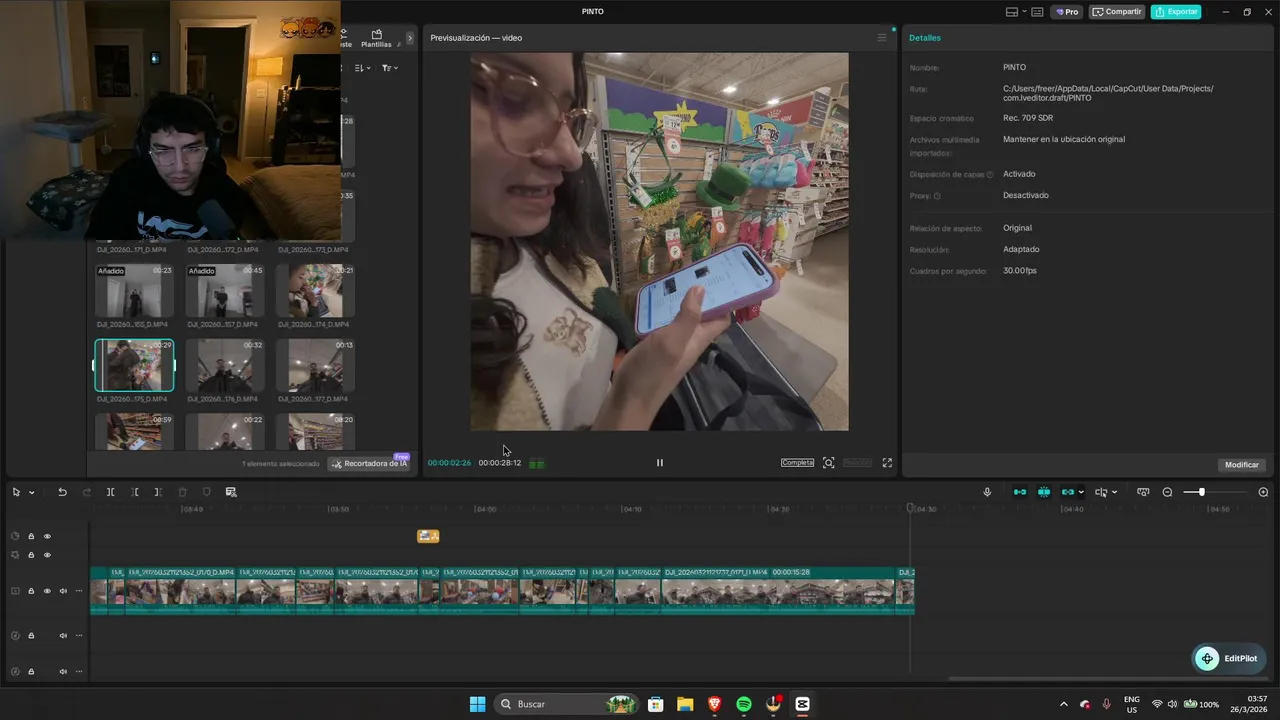Image resolution: width=1280 pixels, height=720 pixels.
Task: Open the details-style layout icon in title bar
Action: [x=1037, y=12]
